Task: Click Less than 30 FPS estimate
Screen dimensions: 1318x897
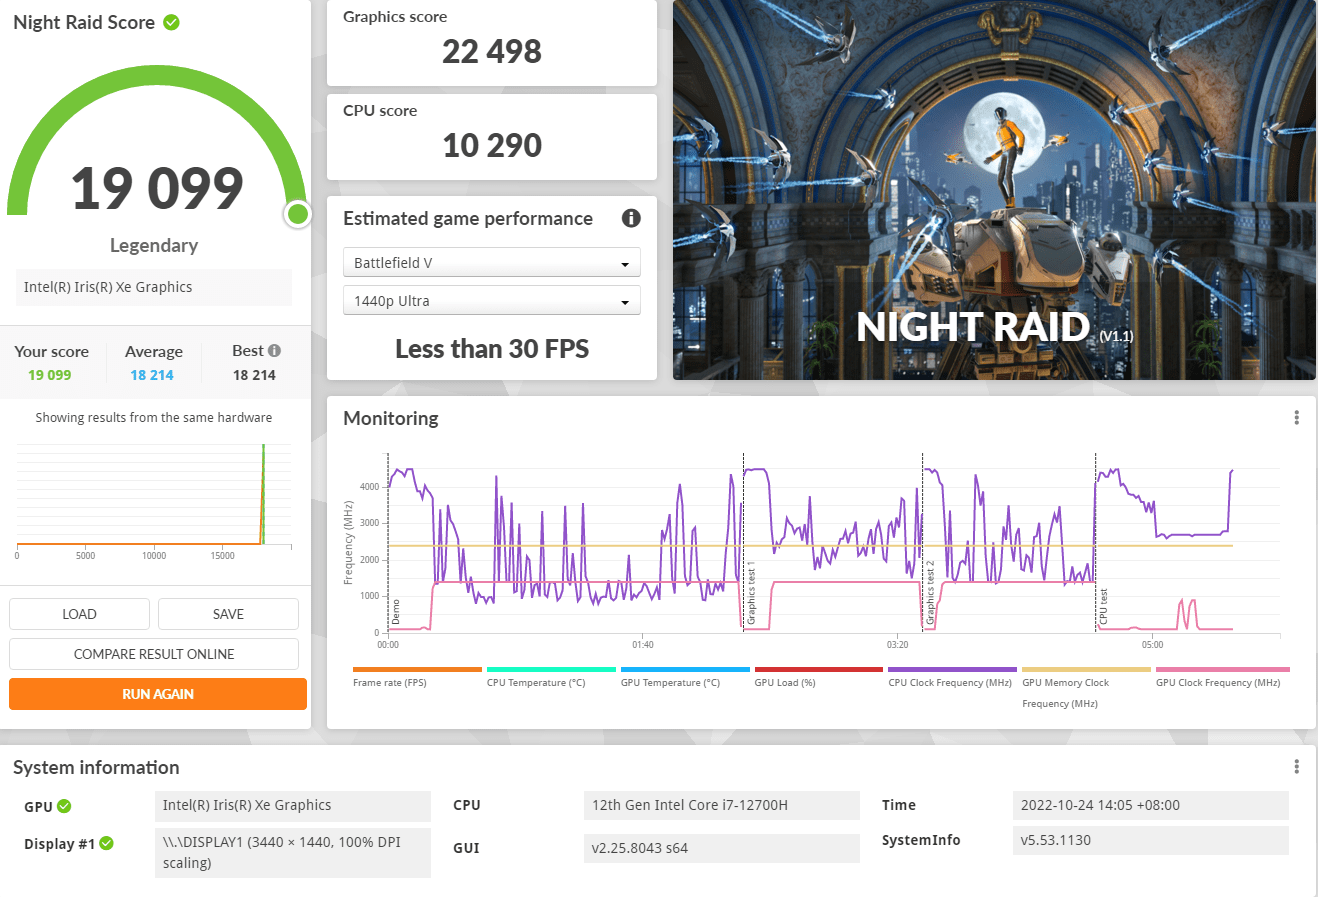Action: pyautogui.click(x=492, y=349)
